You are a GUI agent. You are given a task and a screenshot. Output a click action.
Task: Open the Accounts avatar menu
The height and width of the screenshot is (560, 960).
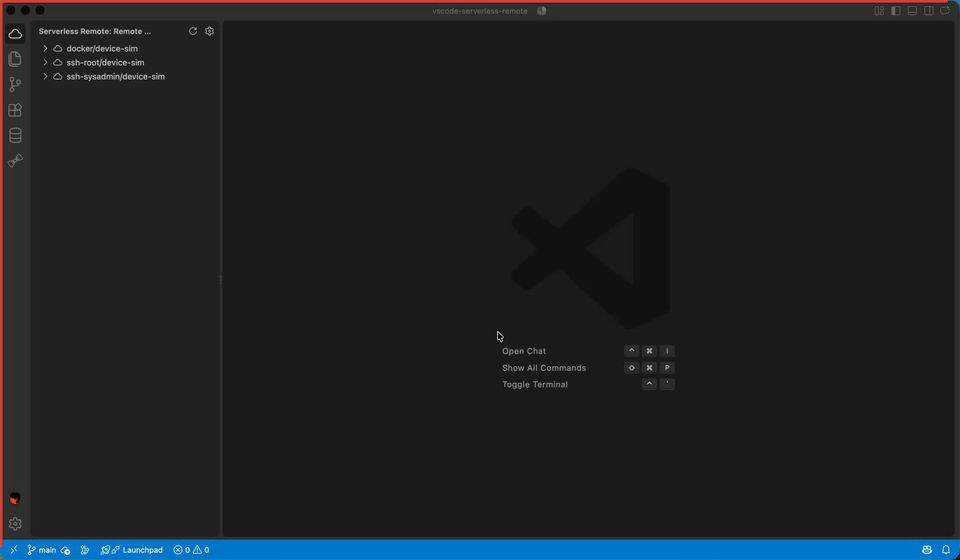pyautogui.click(x=15, y=499)
